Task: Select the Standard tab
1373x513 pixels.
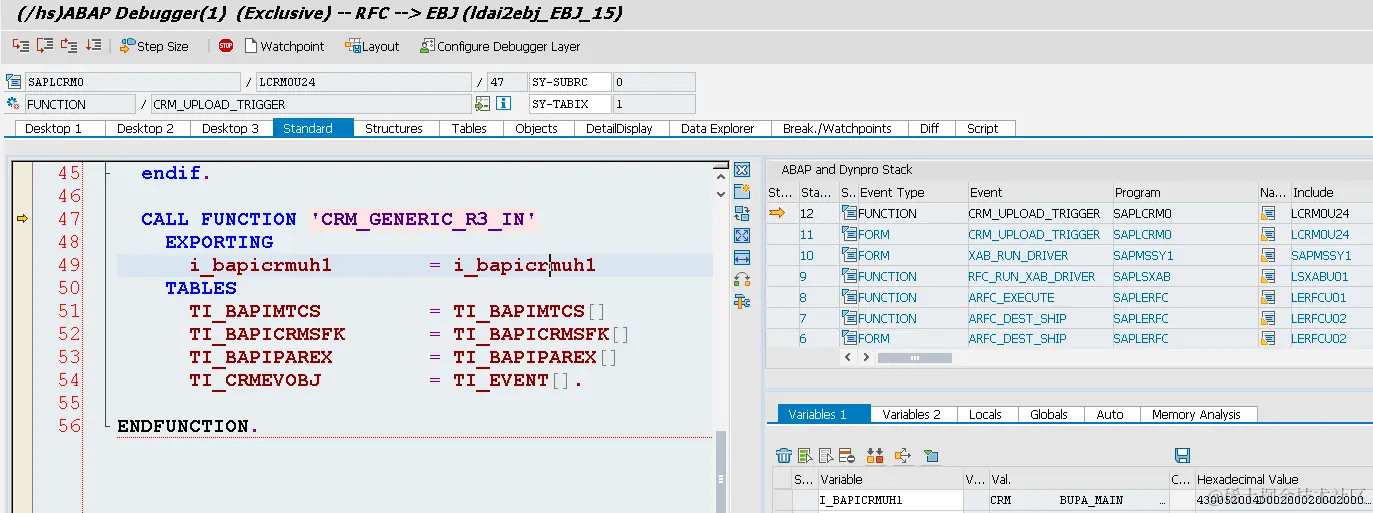Action: point(313,128)
